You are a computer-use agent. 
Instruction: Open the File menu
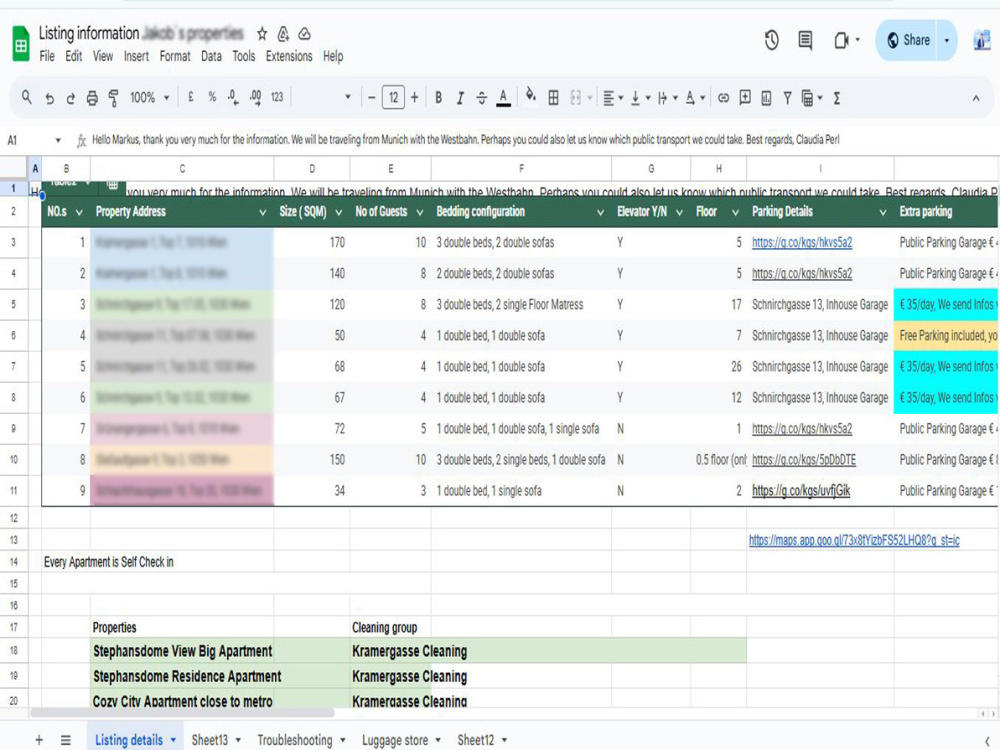point(47,56)
